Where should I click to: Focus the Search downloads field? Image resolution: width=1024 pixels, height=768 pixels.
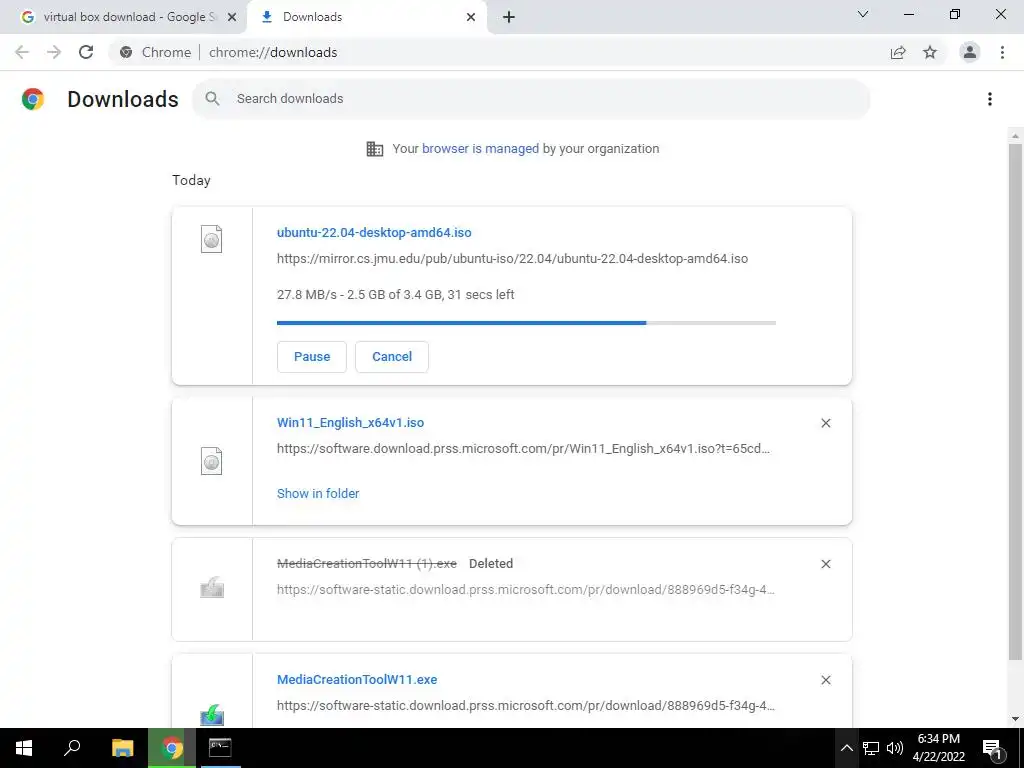click(x=531, y=99)
